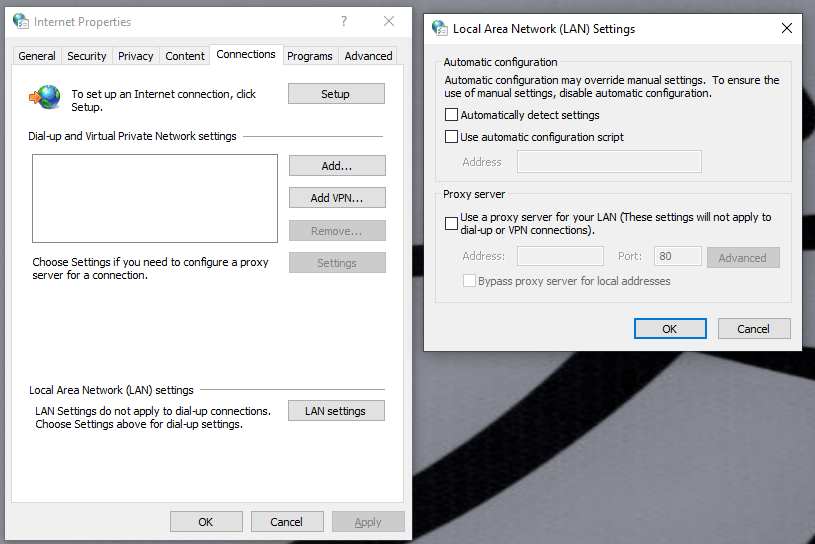Click Cancel in Internet Properties
This screenshot has width=815, height=544.
click(287, 522)
